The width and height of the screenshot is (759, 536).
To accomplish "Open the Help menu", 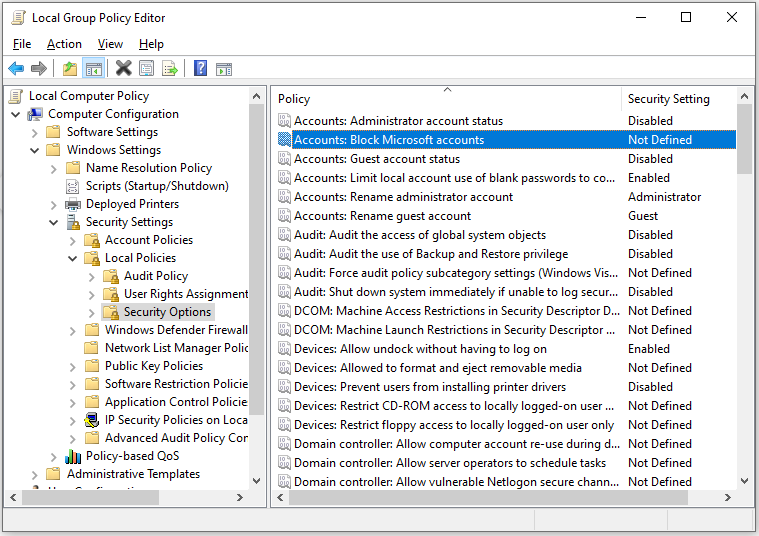I will pyautogui.click(x=151, y=44).
